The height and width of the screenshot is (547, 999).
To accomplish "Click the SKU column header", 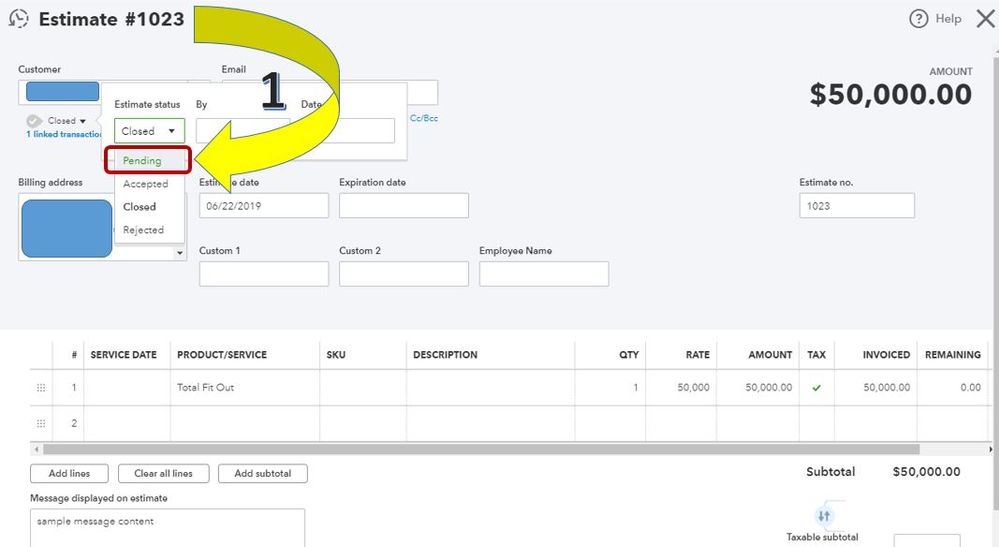I will click(x=336, y=355).
